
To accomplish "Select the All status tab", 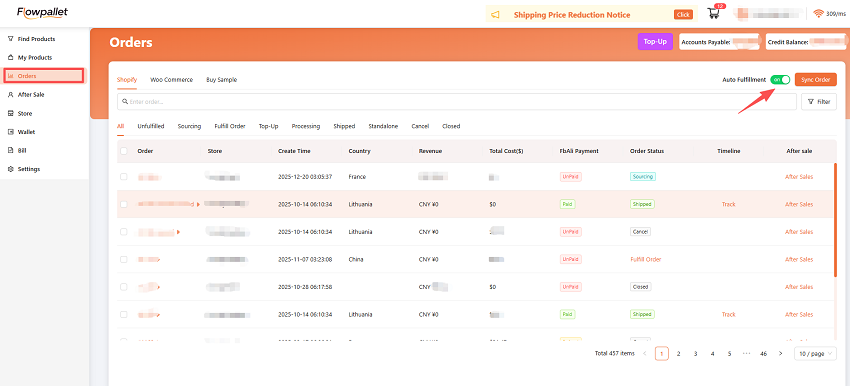I will [120, 126].
